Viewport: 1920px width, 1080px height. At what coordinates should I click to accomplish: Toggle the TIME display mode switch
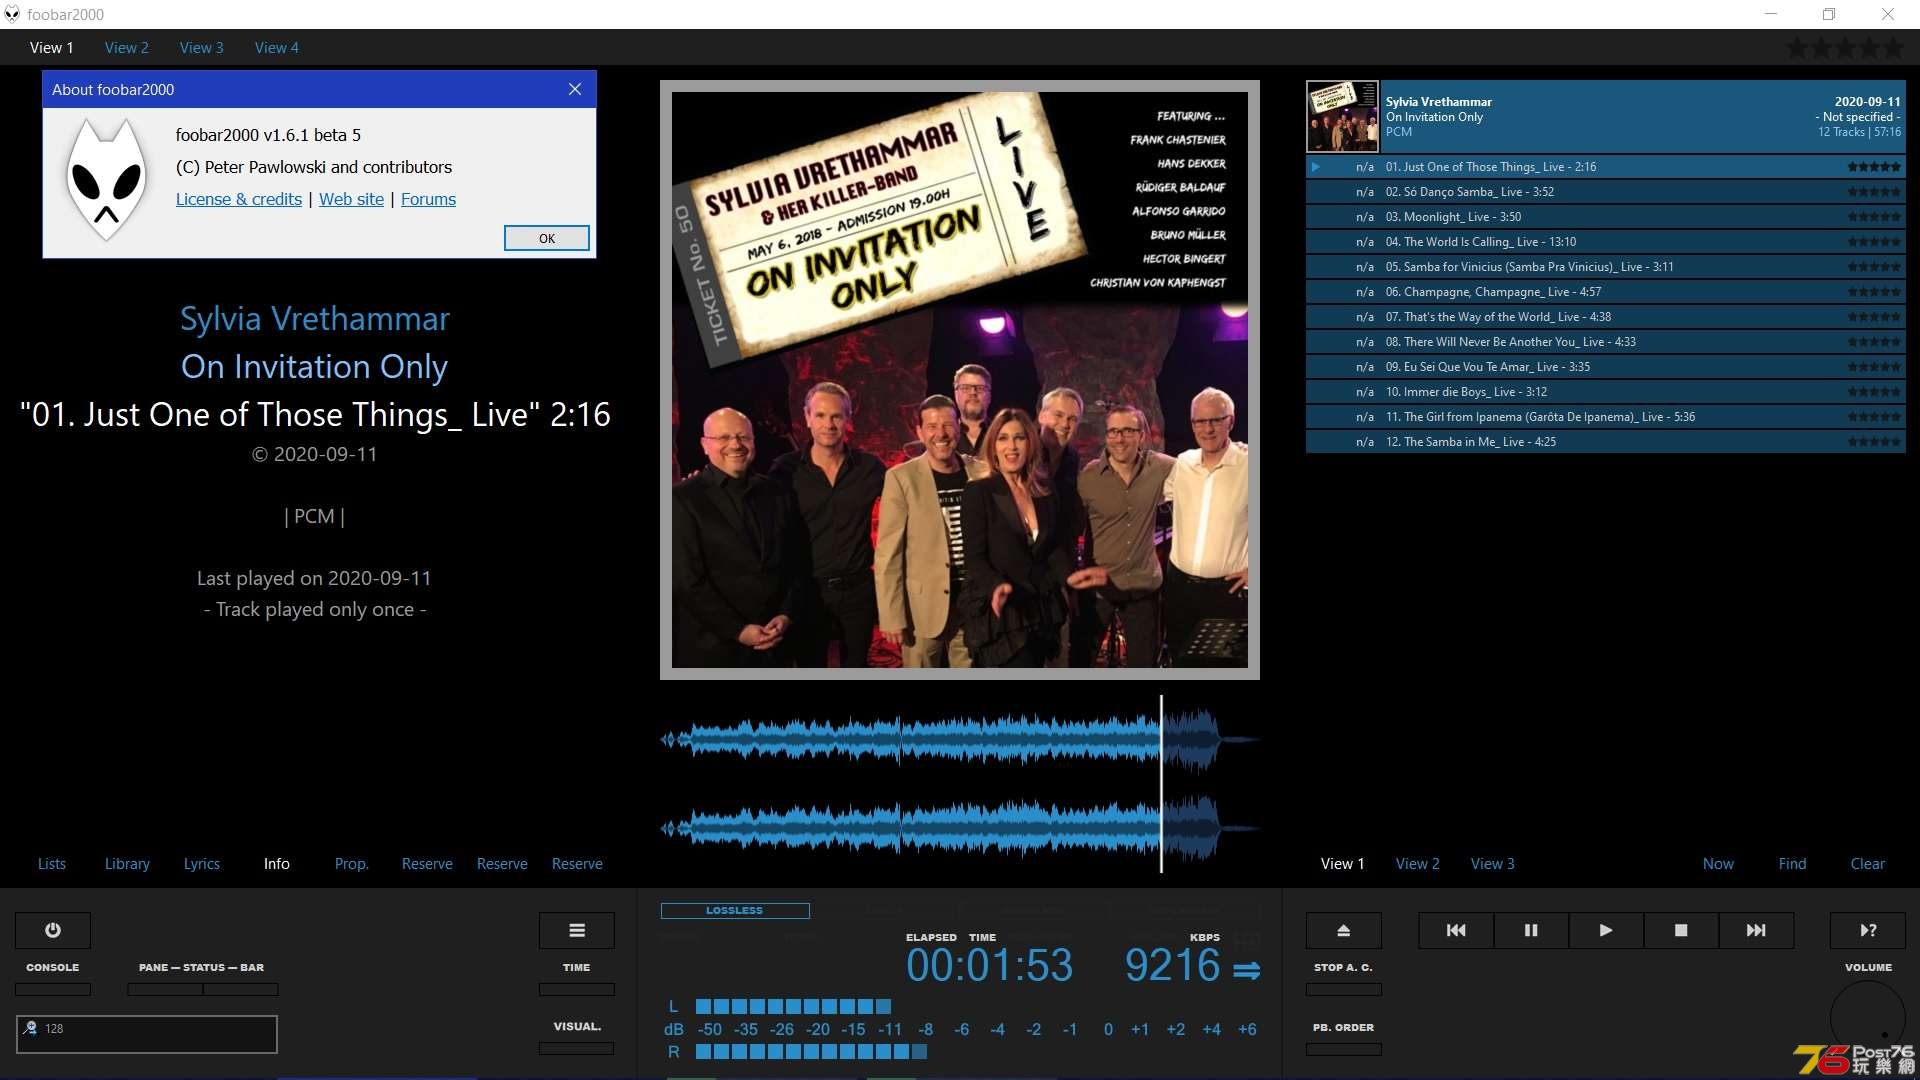coord(577,989)
